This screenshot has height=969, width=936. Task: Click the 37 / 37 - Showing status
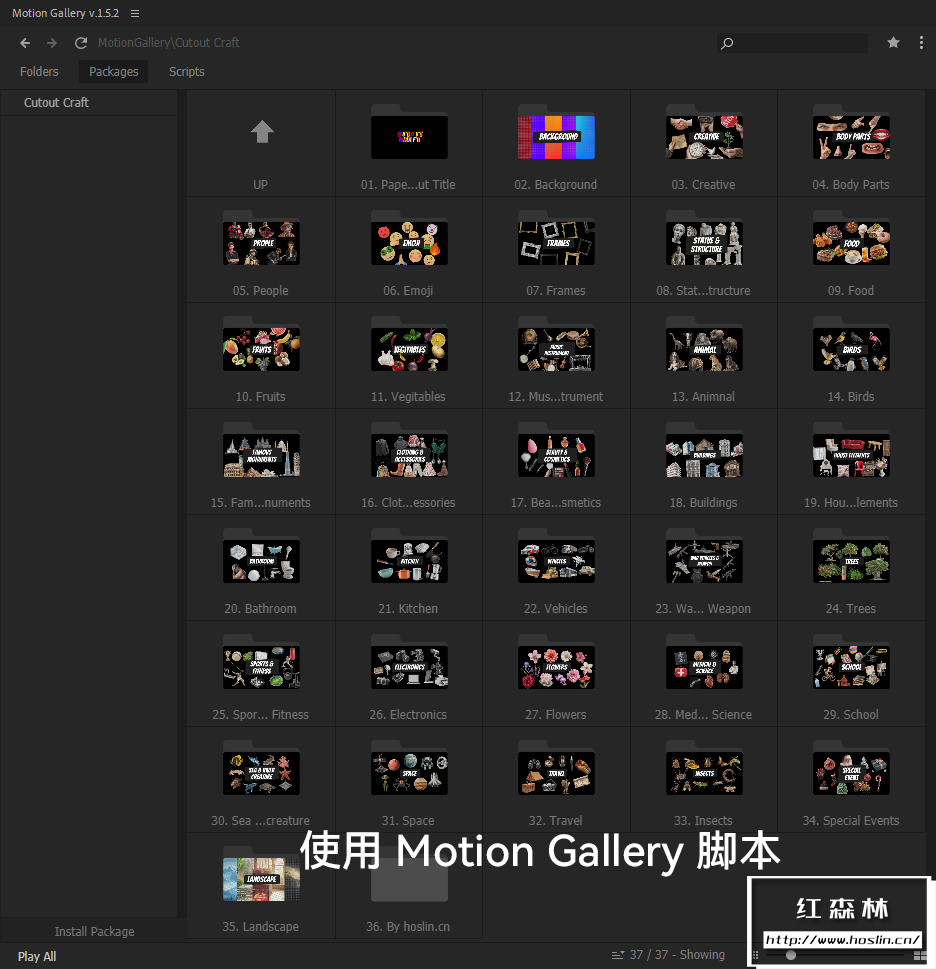[677, 955]
